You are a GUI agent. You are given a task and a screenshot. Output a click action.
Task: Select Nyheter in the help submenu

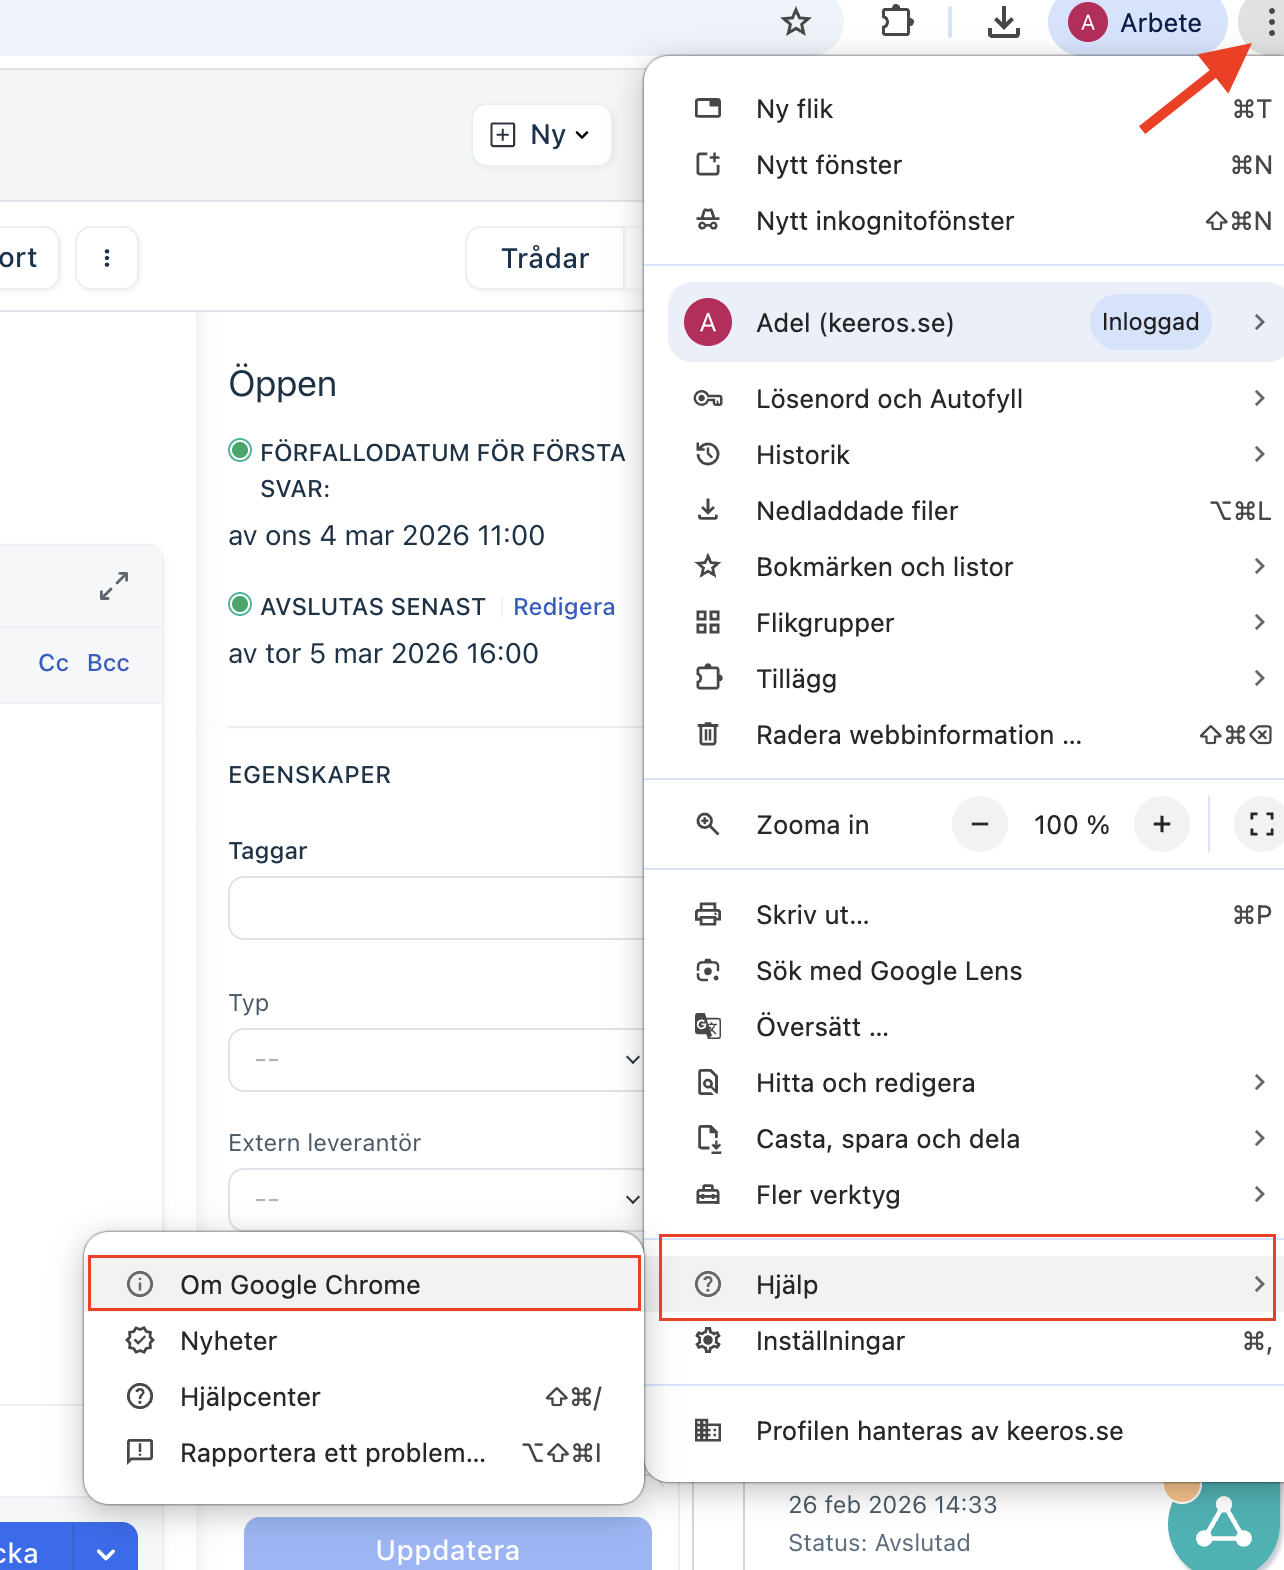(364, 1341)
